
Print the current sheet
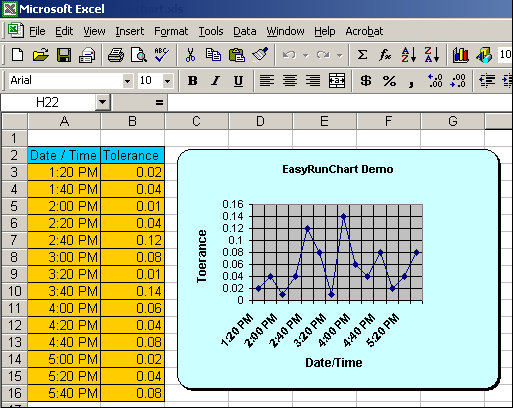(x=116, y=55)
